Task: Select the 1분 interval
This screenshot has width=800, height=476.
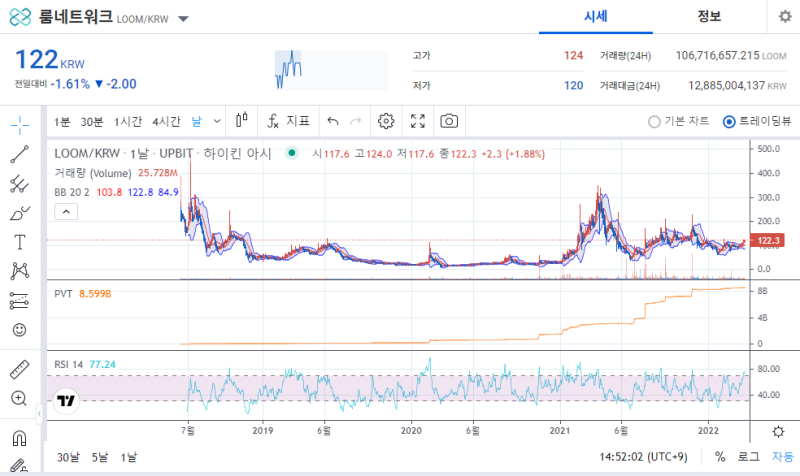Action: 62,121
